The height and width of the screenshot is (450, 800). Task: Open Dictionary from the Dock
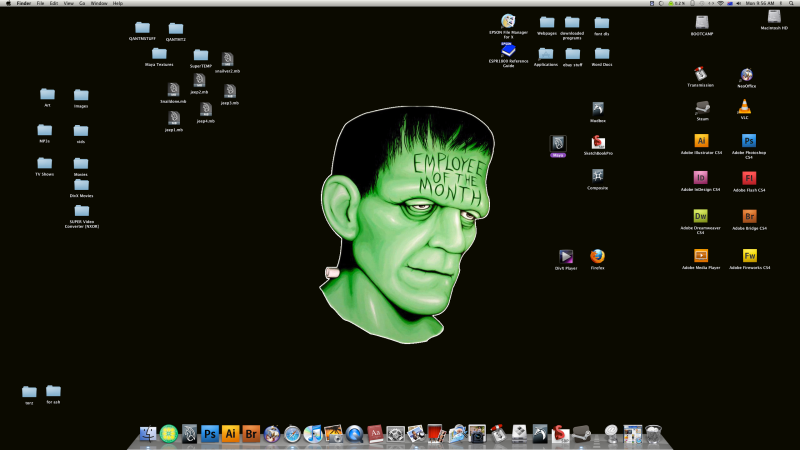[x=375, y=434]
